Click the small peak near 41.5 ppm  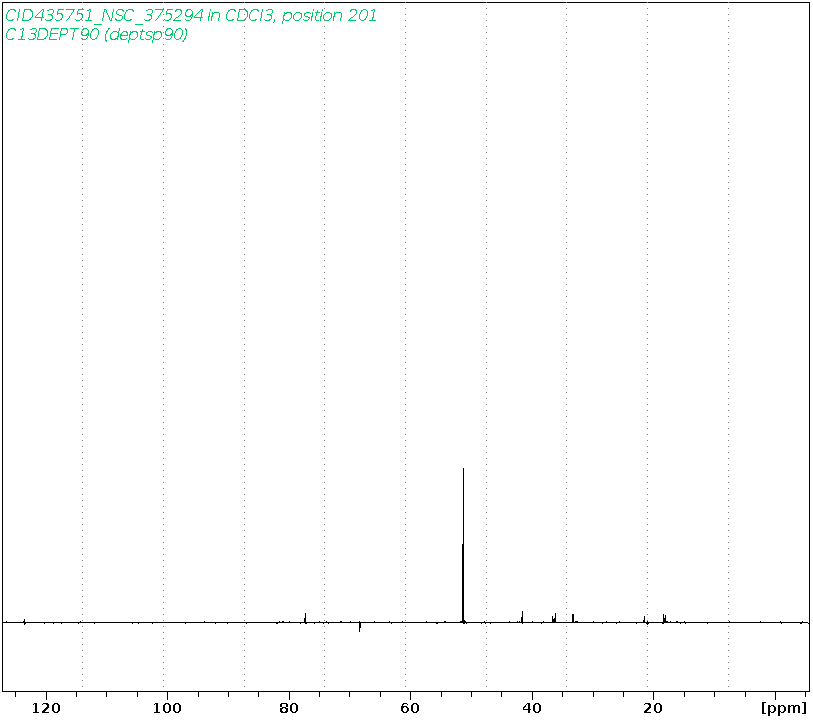pyautogui.click(x=522, y=616)
